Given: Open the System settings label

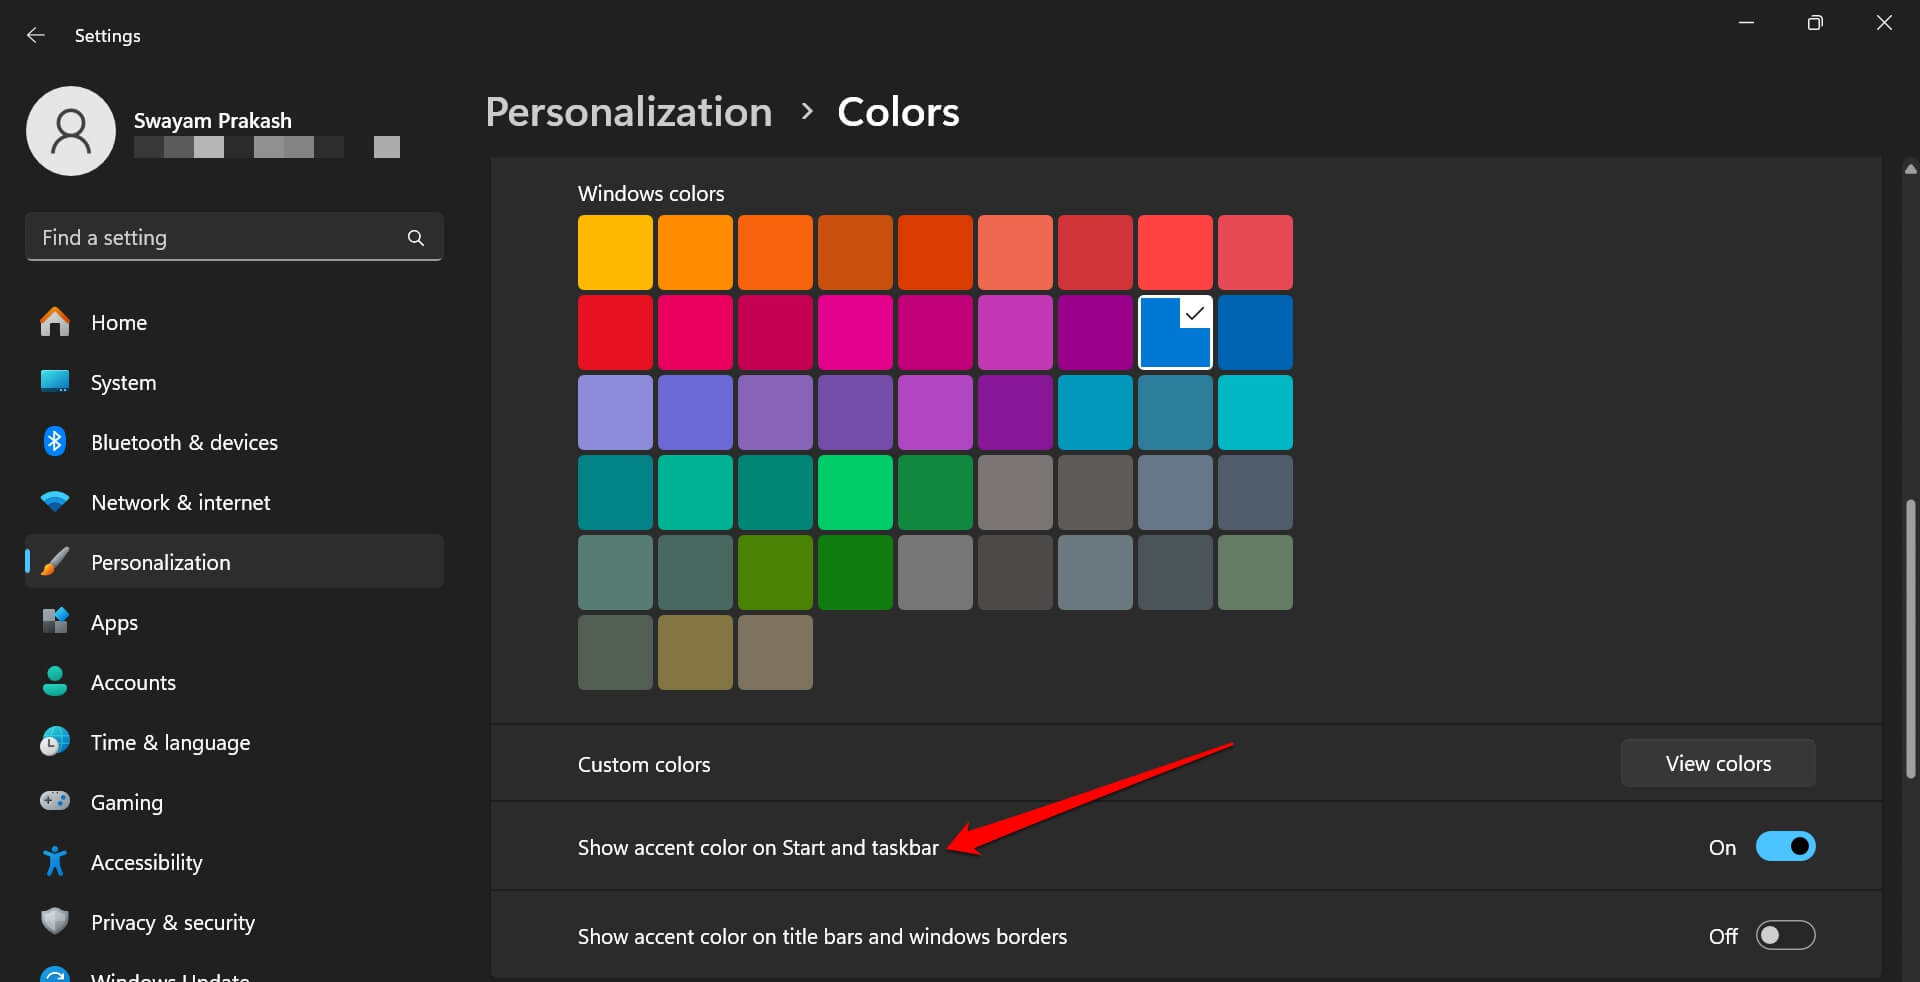Looking at the screenshot, I should pos(123,383).
